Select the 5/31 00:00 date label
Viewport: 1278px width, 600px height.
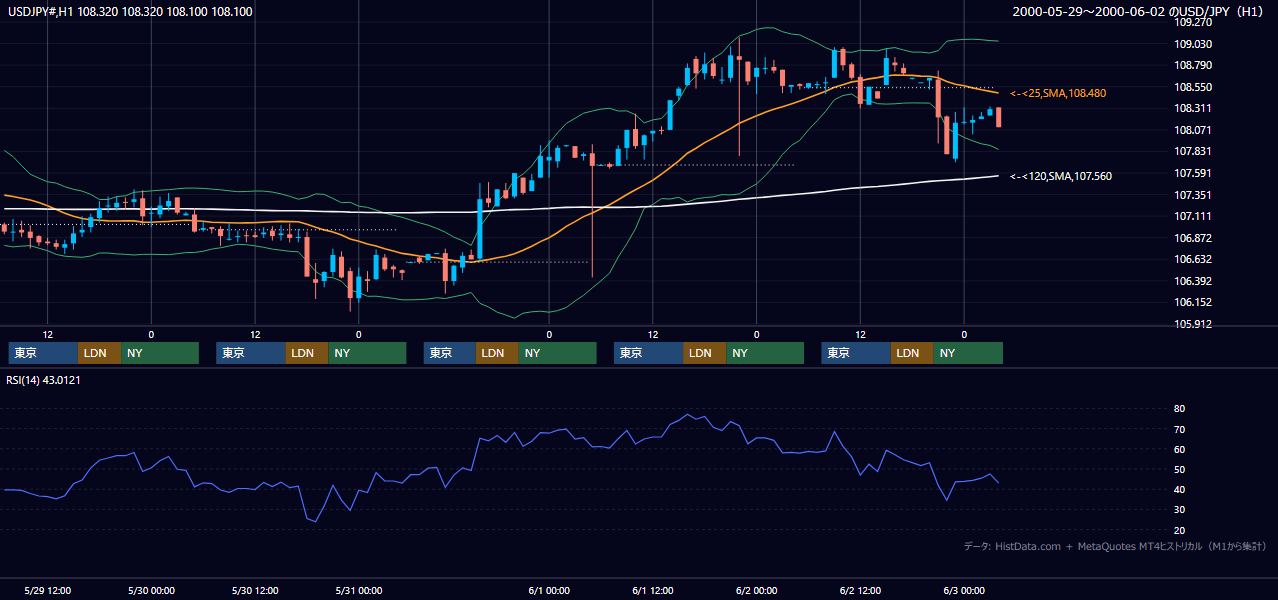pos(359,590)
